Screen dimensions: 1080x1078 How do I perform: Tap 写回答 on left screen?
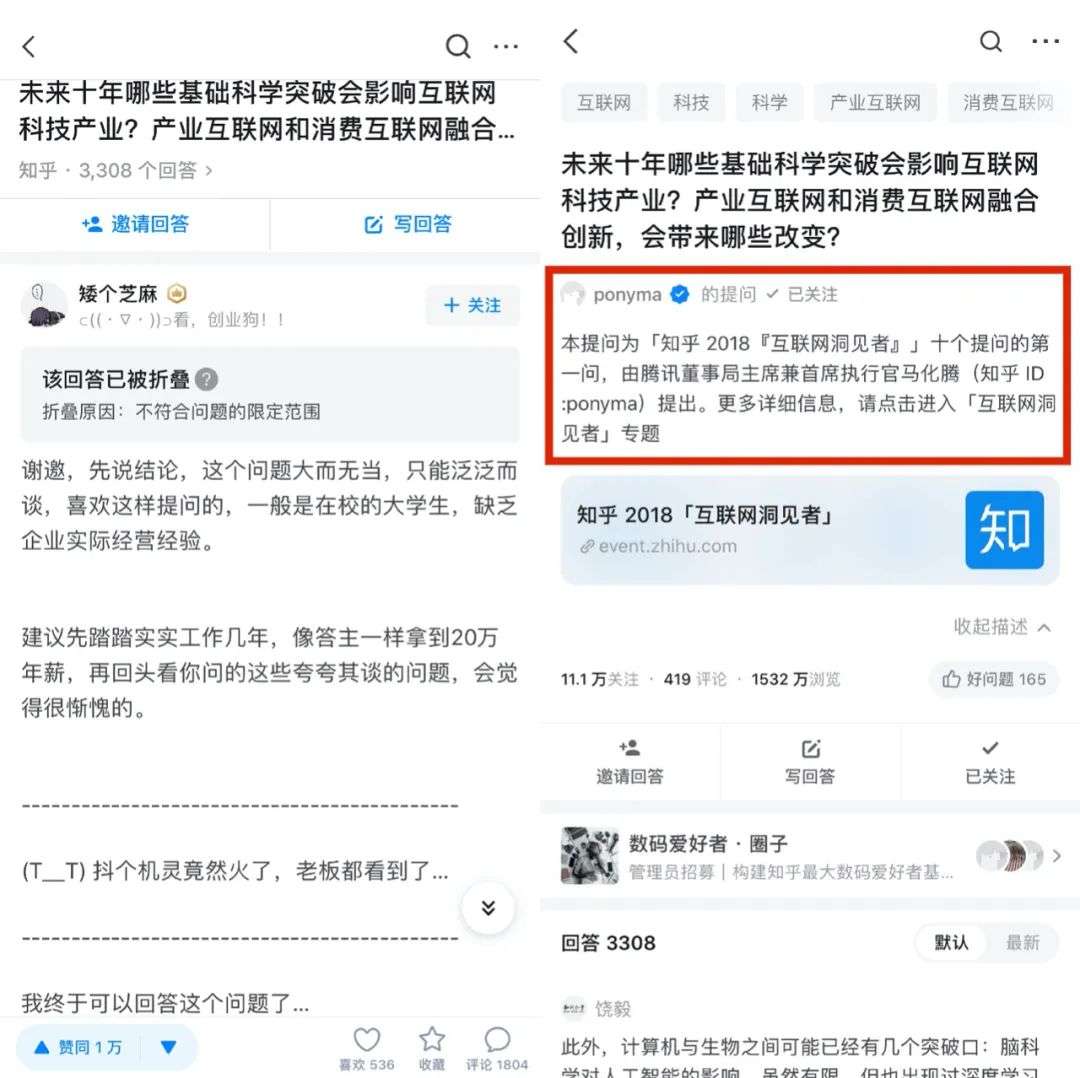click(x=408, y=224)
